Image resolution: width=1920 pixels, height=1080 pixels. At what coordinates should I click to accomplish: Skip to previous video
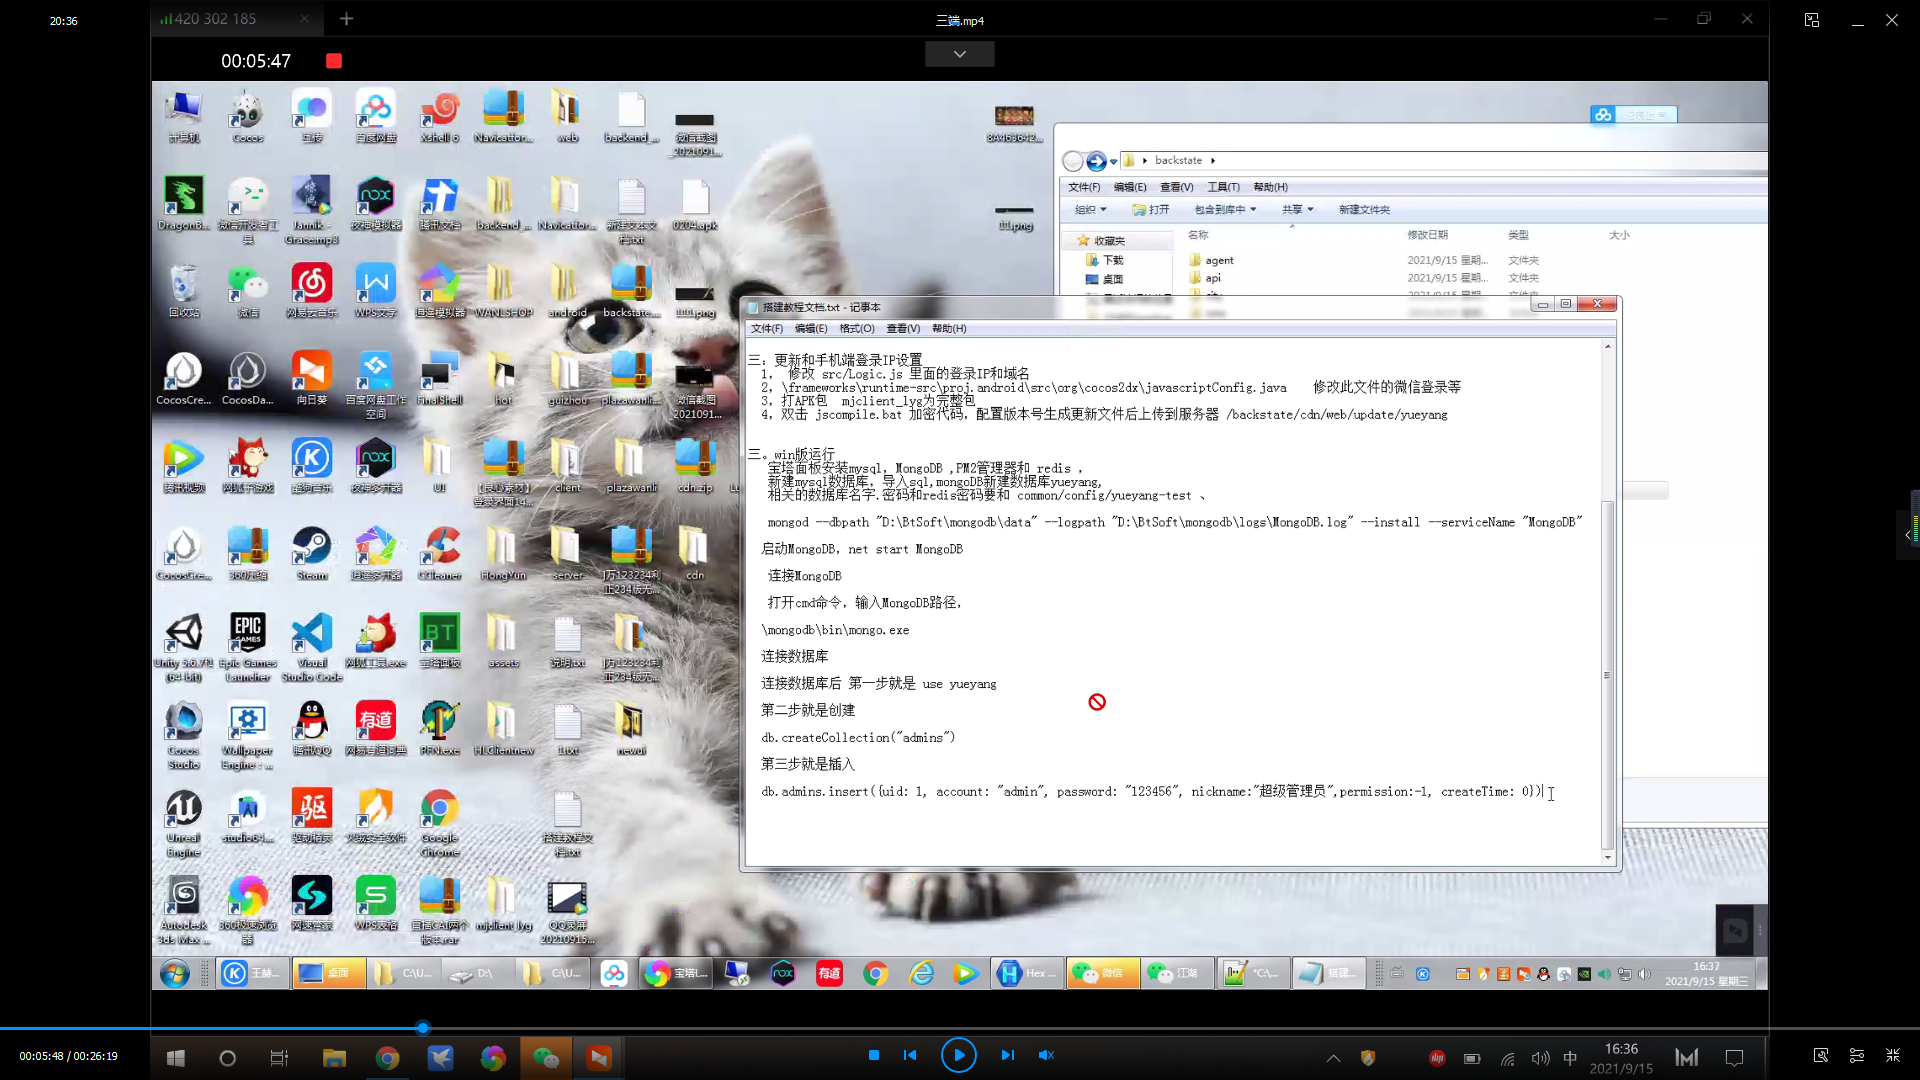pyautogui.click(x=910, y=1055)
